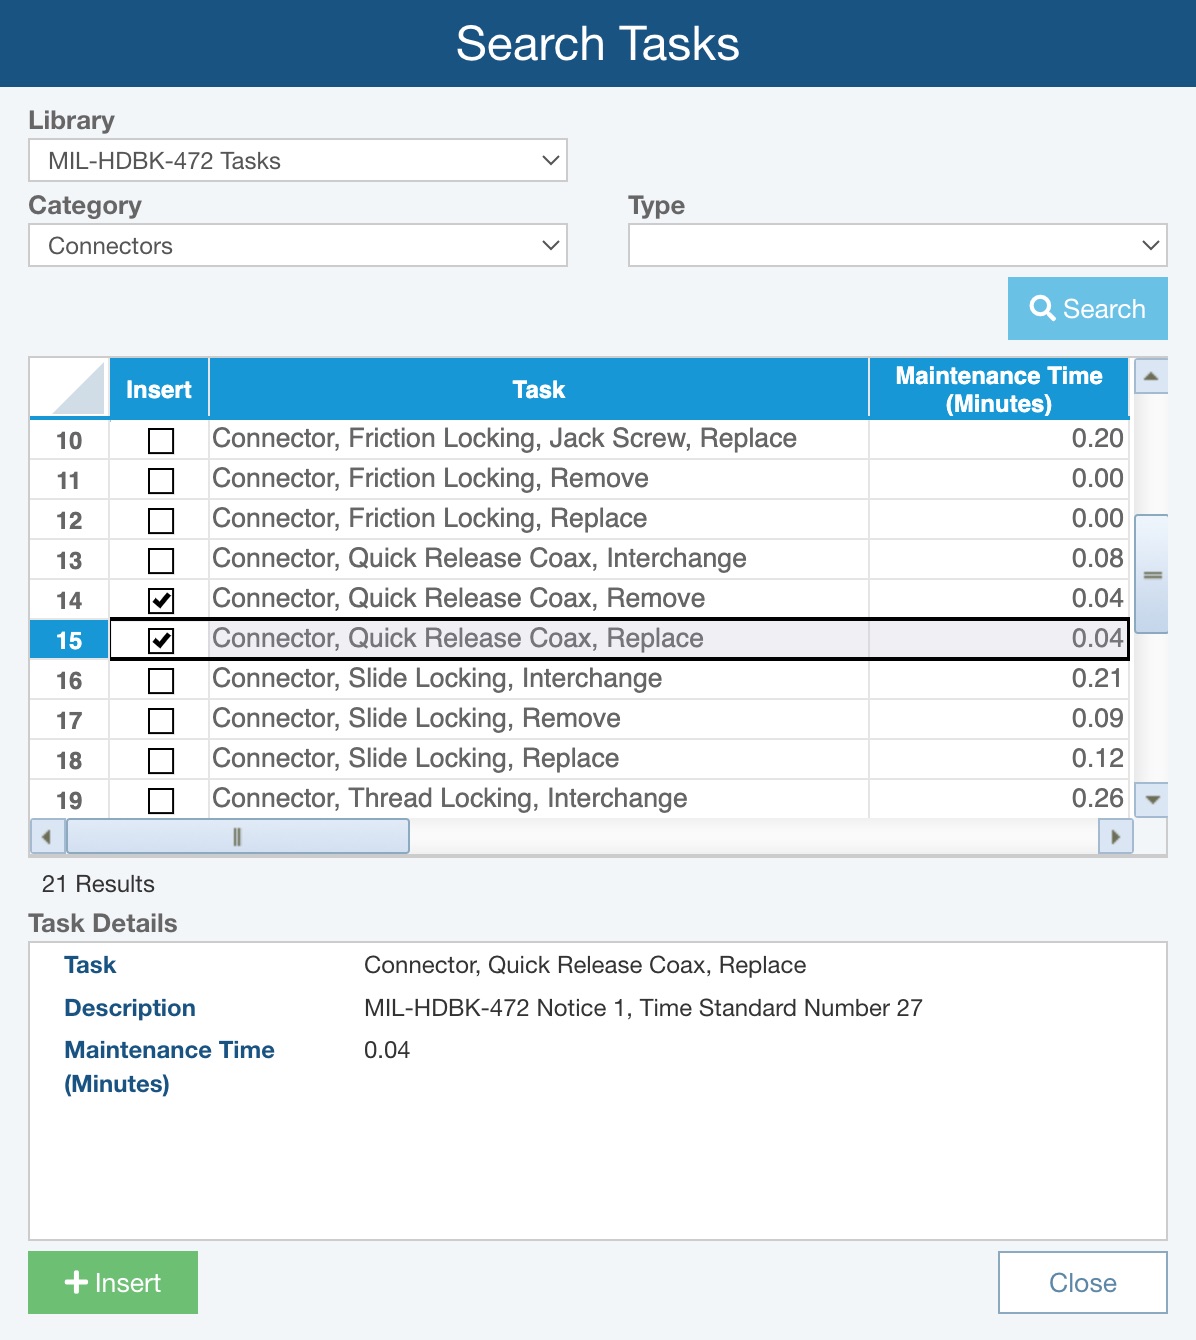Click the Search magnifier button

[x=1087, y=309]
